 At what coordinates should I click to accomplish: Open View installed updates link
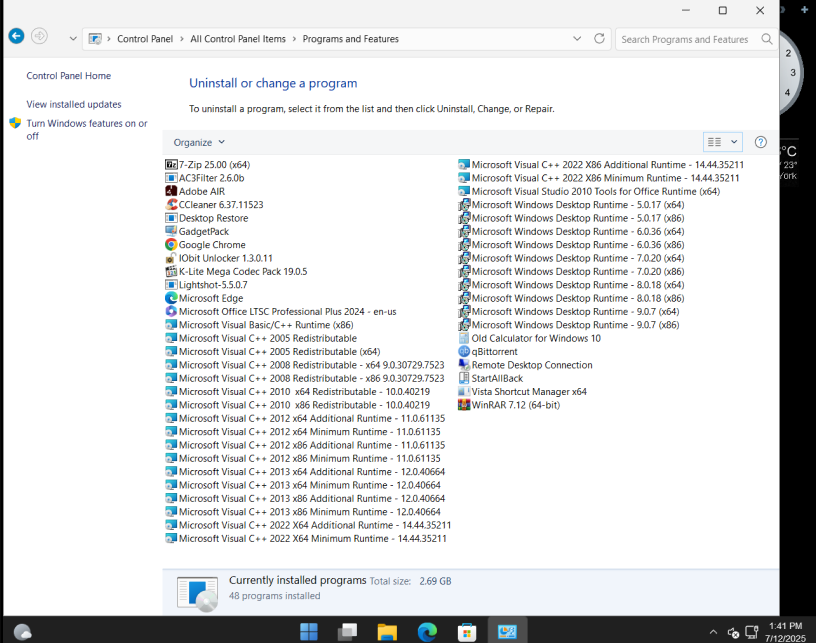[74, 105]
